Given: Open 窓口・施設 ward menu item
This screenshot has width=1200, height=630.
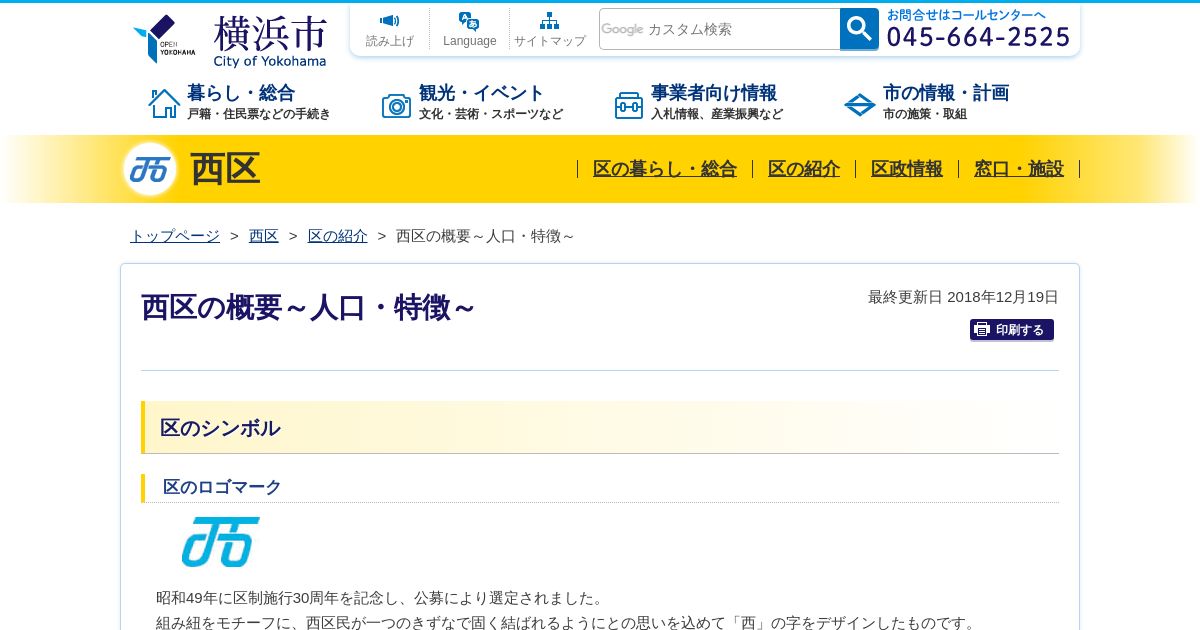Looking at the screenshot, I should coord(1019,169).
